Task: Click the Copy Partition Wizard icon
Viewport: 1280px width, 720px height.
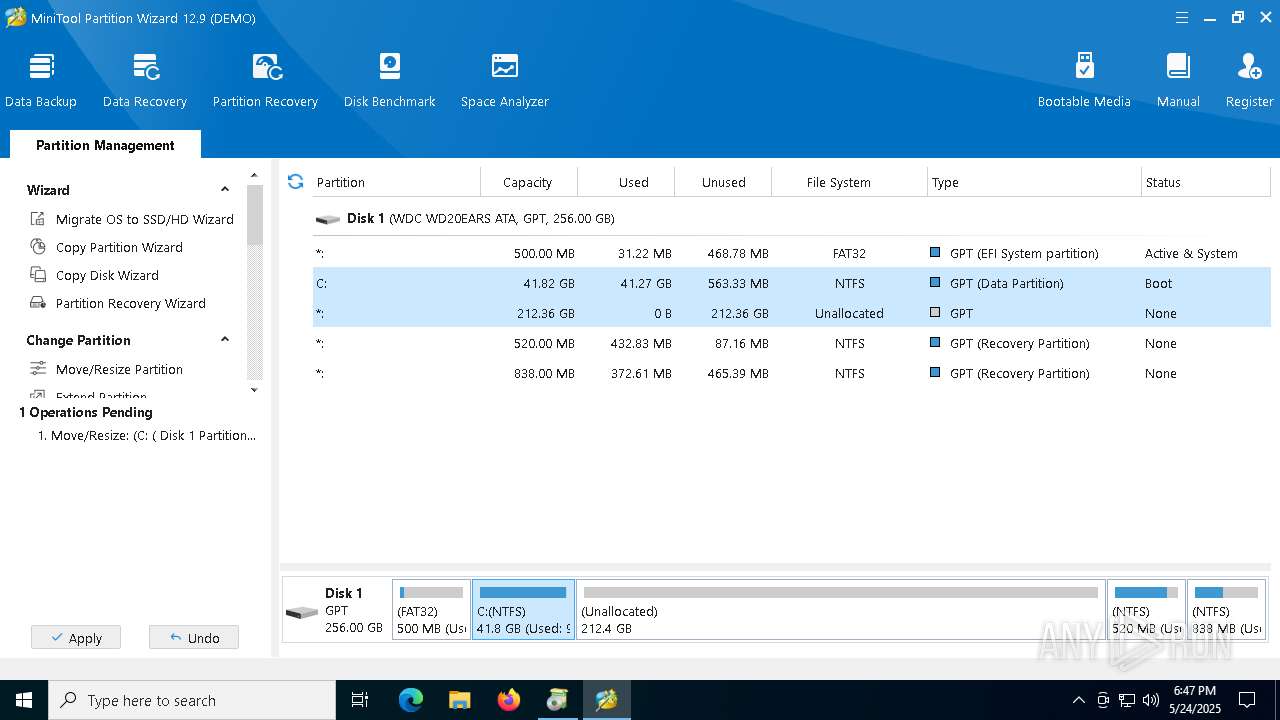Action: (38, 247)
